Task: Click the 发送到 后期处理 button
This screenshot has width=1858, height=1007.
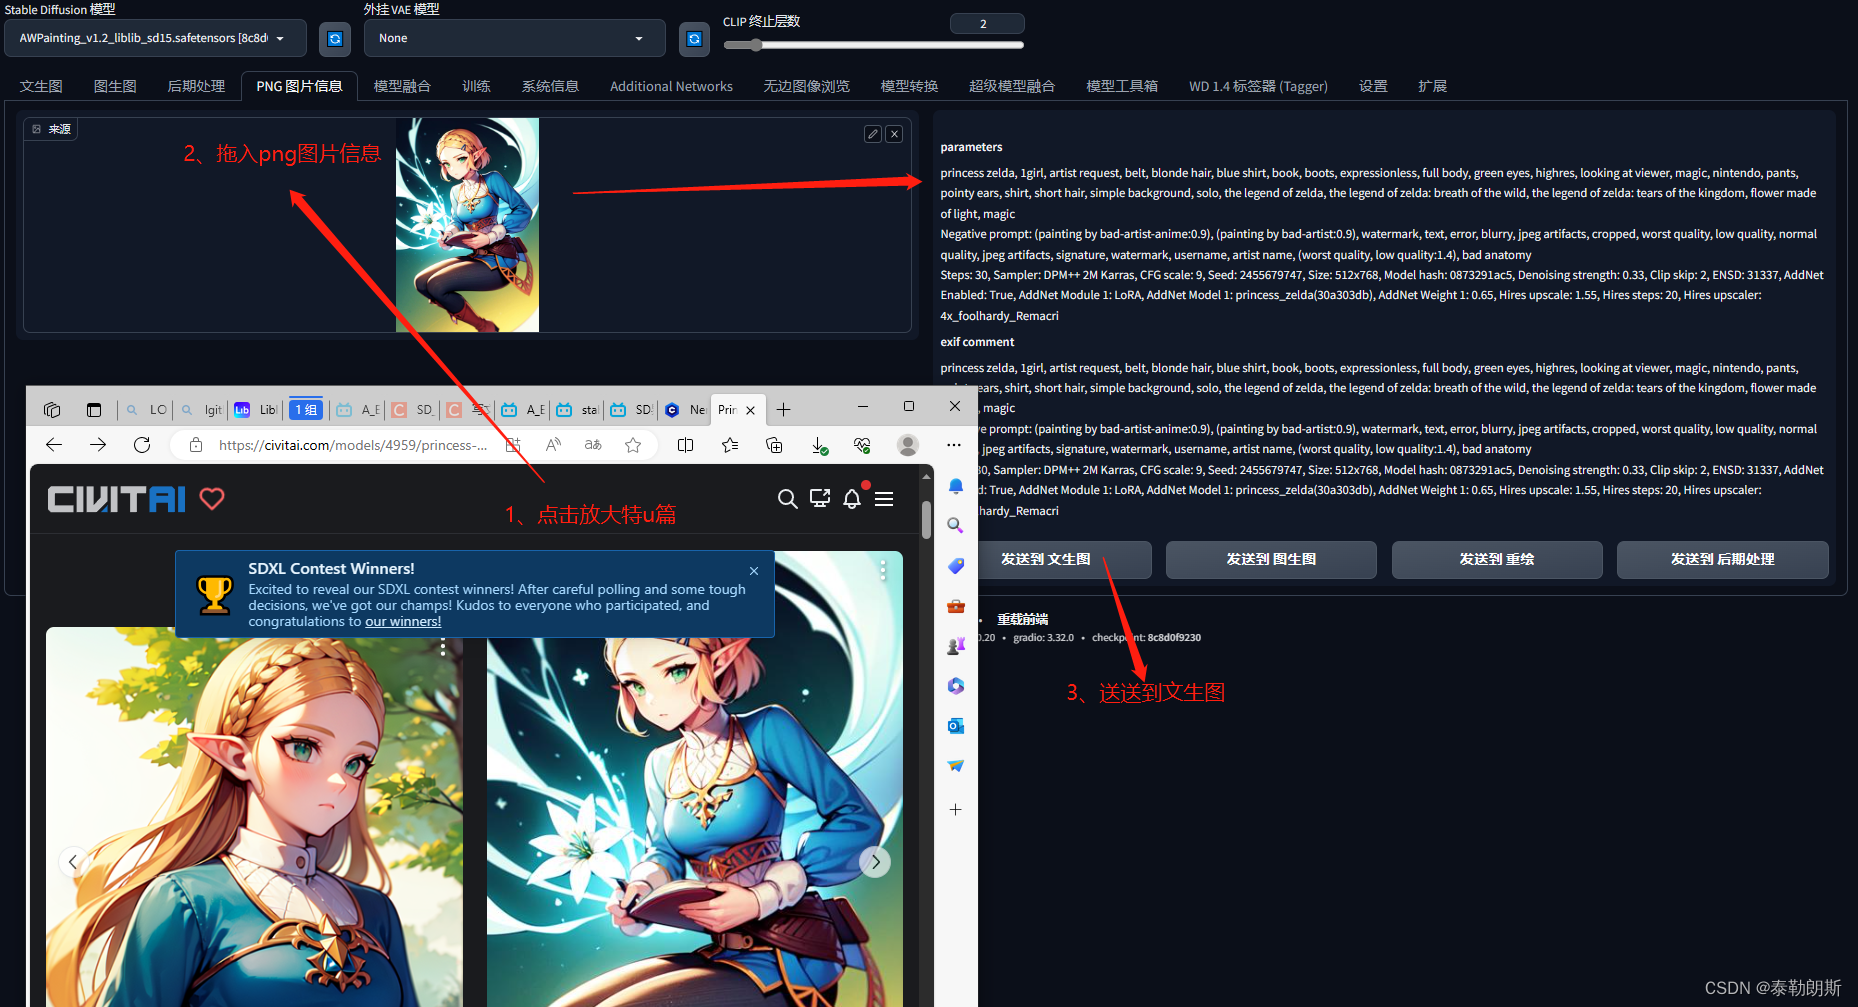Action: pos(1722,560)
